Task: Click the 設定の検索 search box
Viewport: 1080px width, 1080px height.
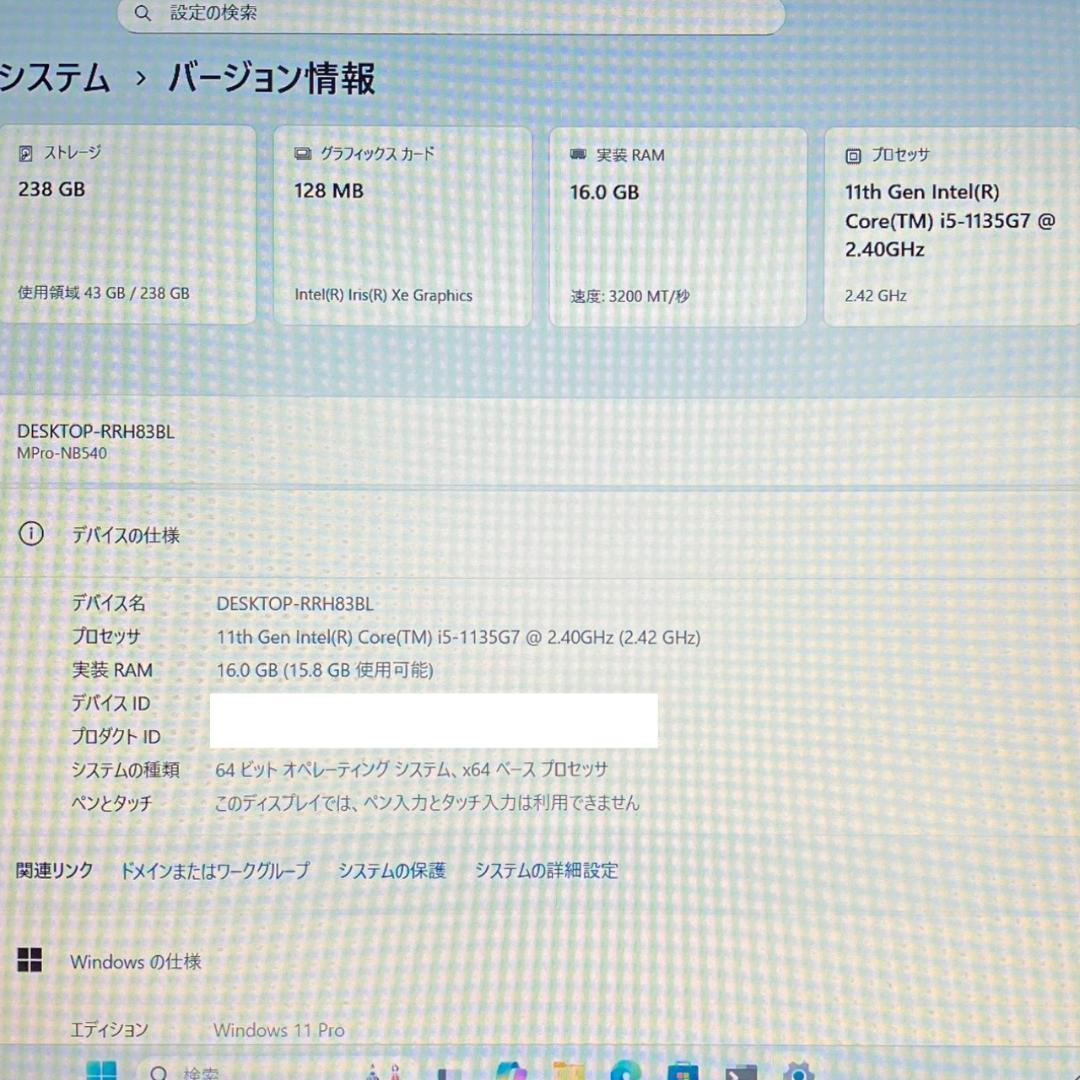Action: [x=451, y=13]
